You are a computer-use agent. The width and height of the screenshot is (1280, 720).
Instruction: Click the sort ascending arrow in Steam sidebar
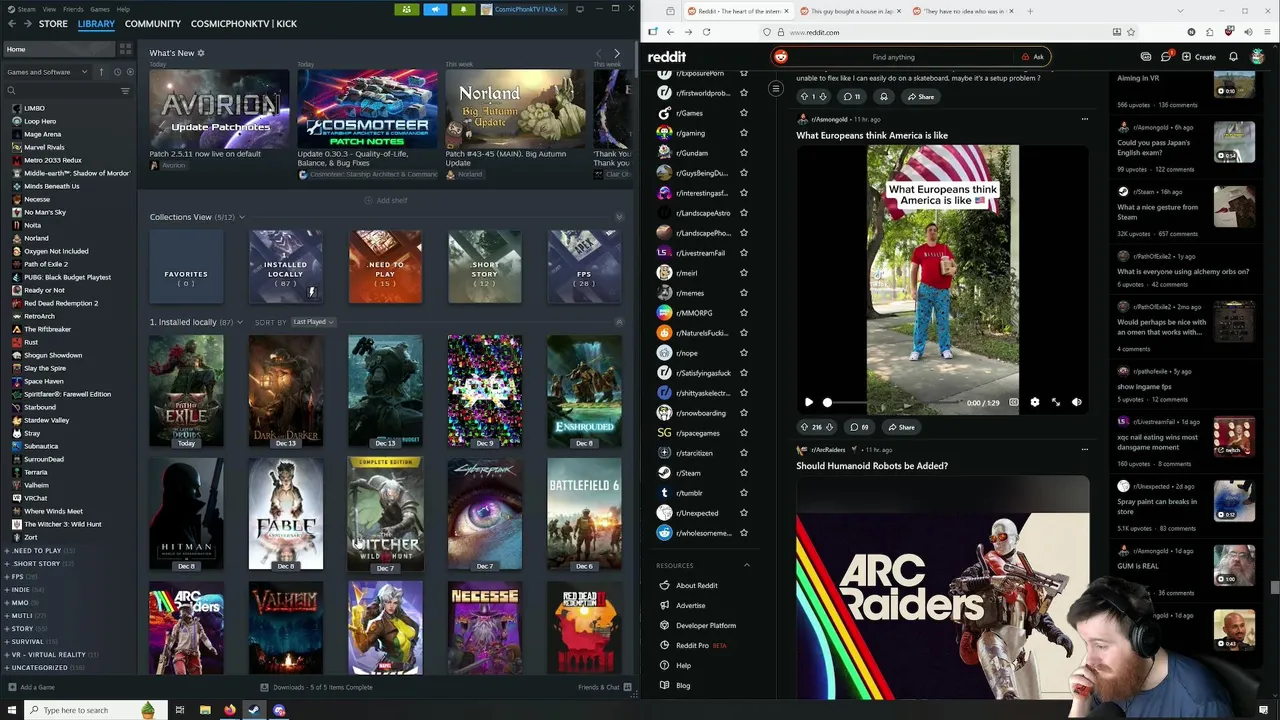[101, 72]
